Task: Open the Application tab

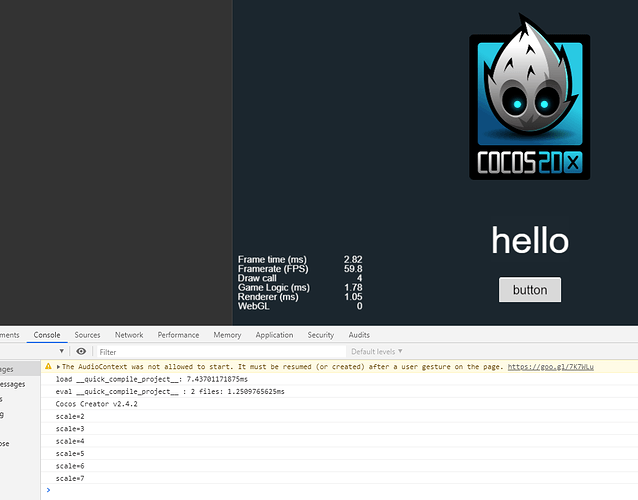Action: (274, 335)
